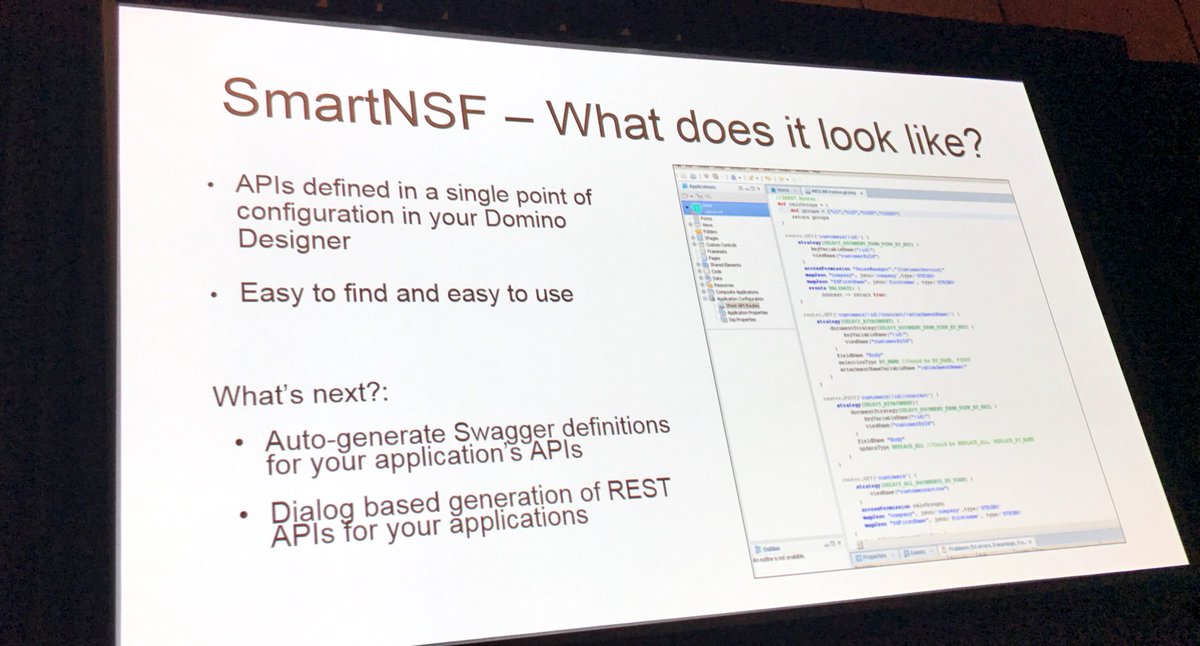Expand the Custom Controls node

693,244
